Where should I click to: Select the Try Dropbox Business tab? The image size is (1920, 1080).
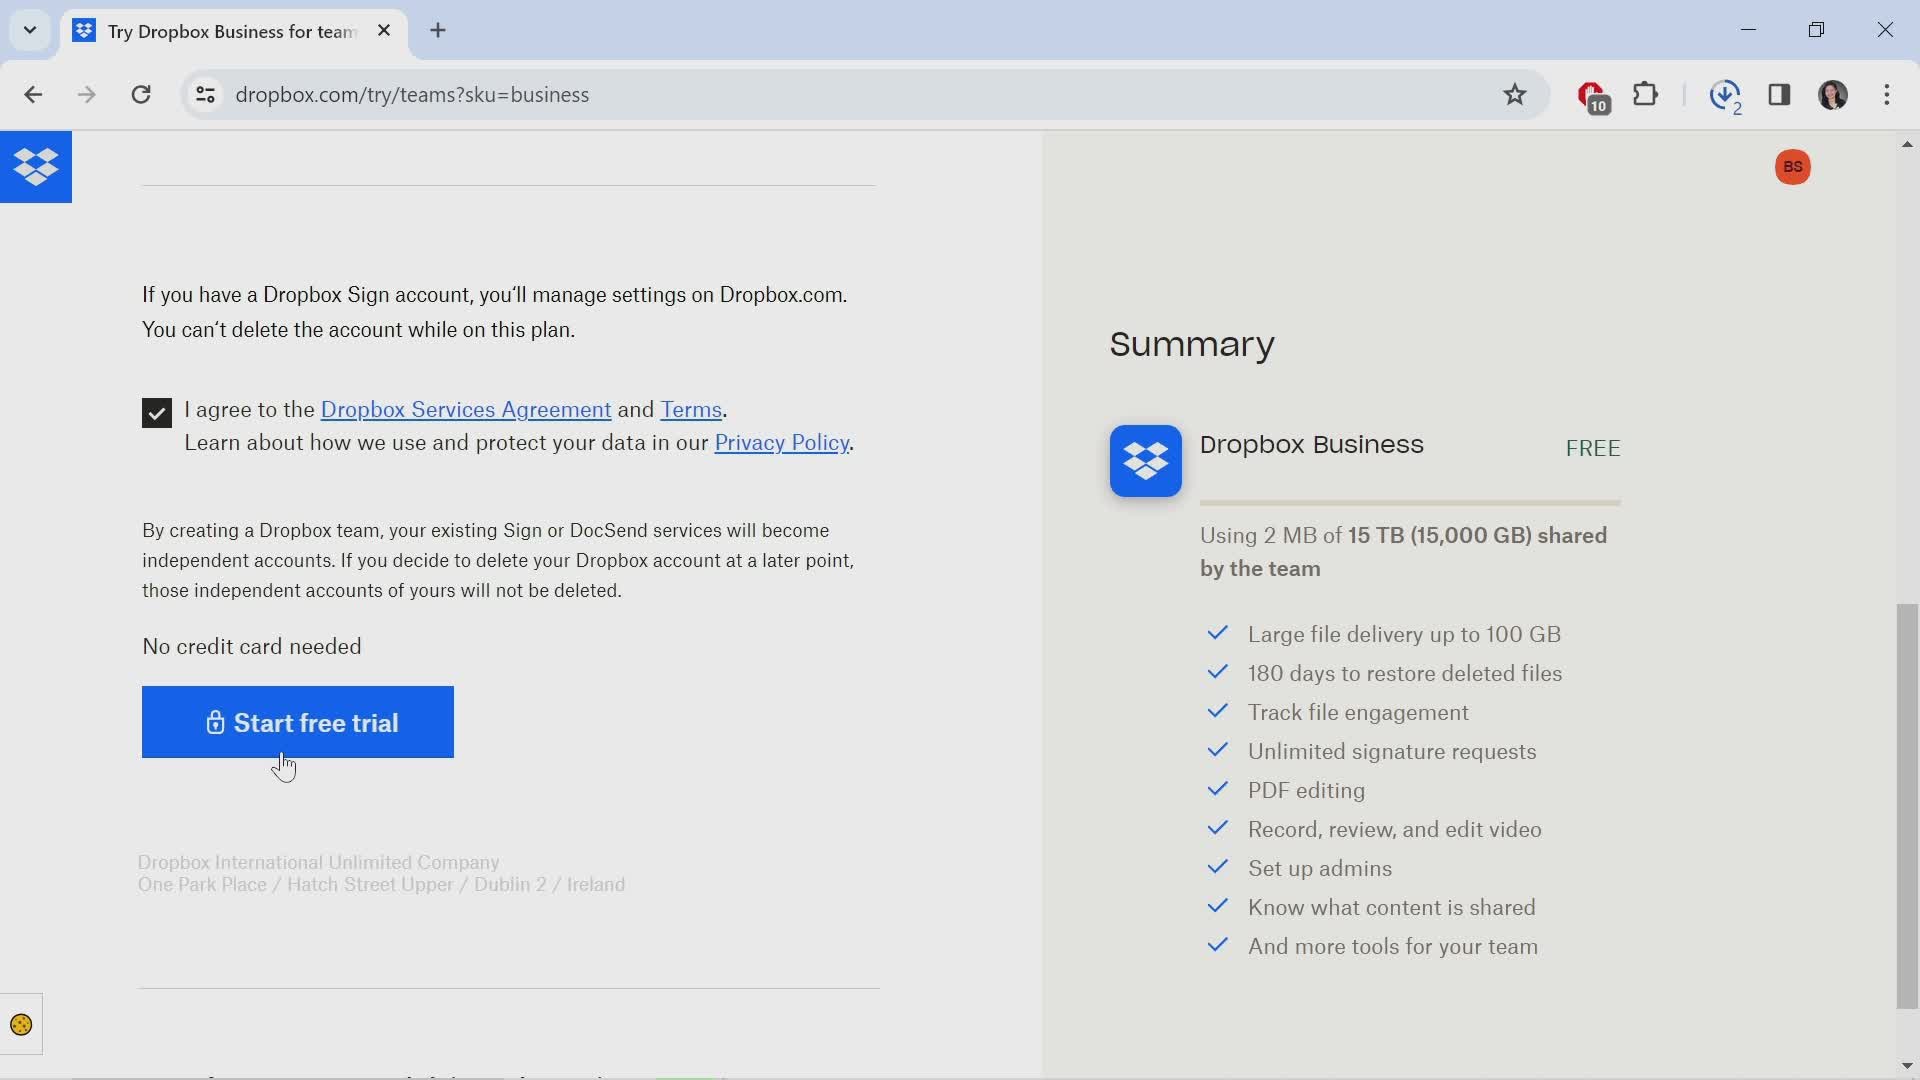[231, 30]
